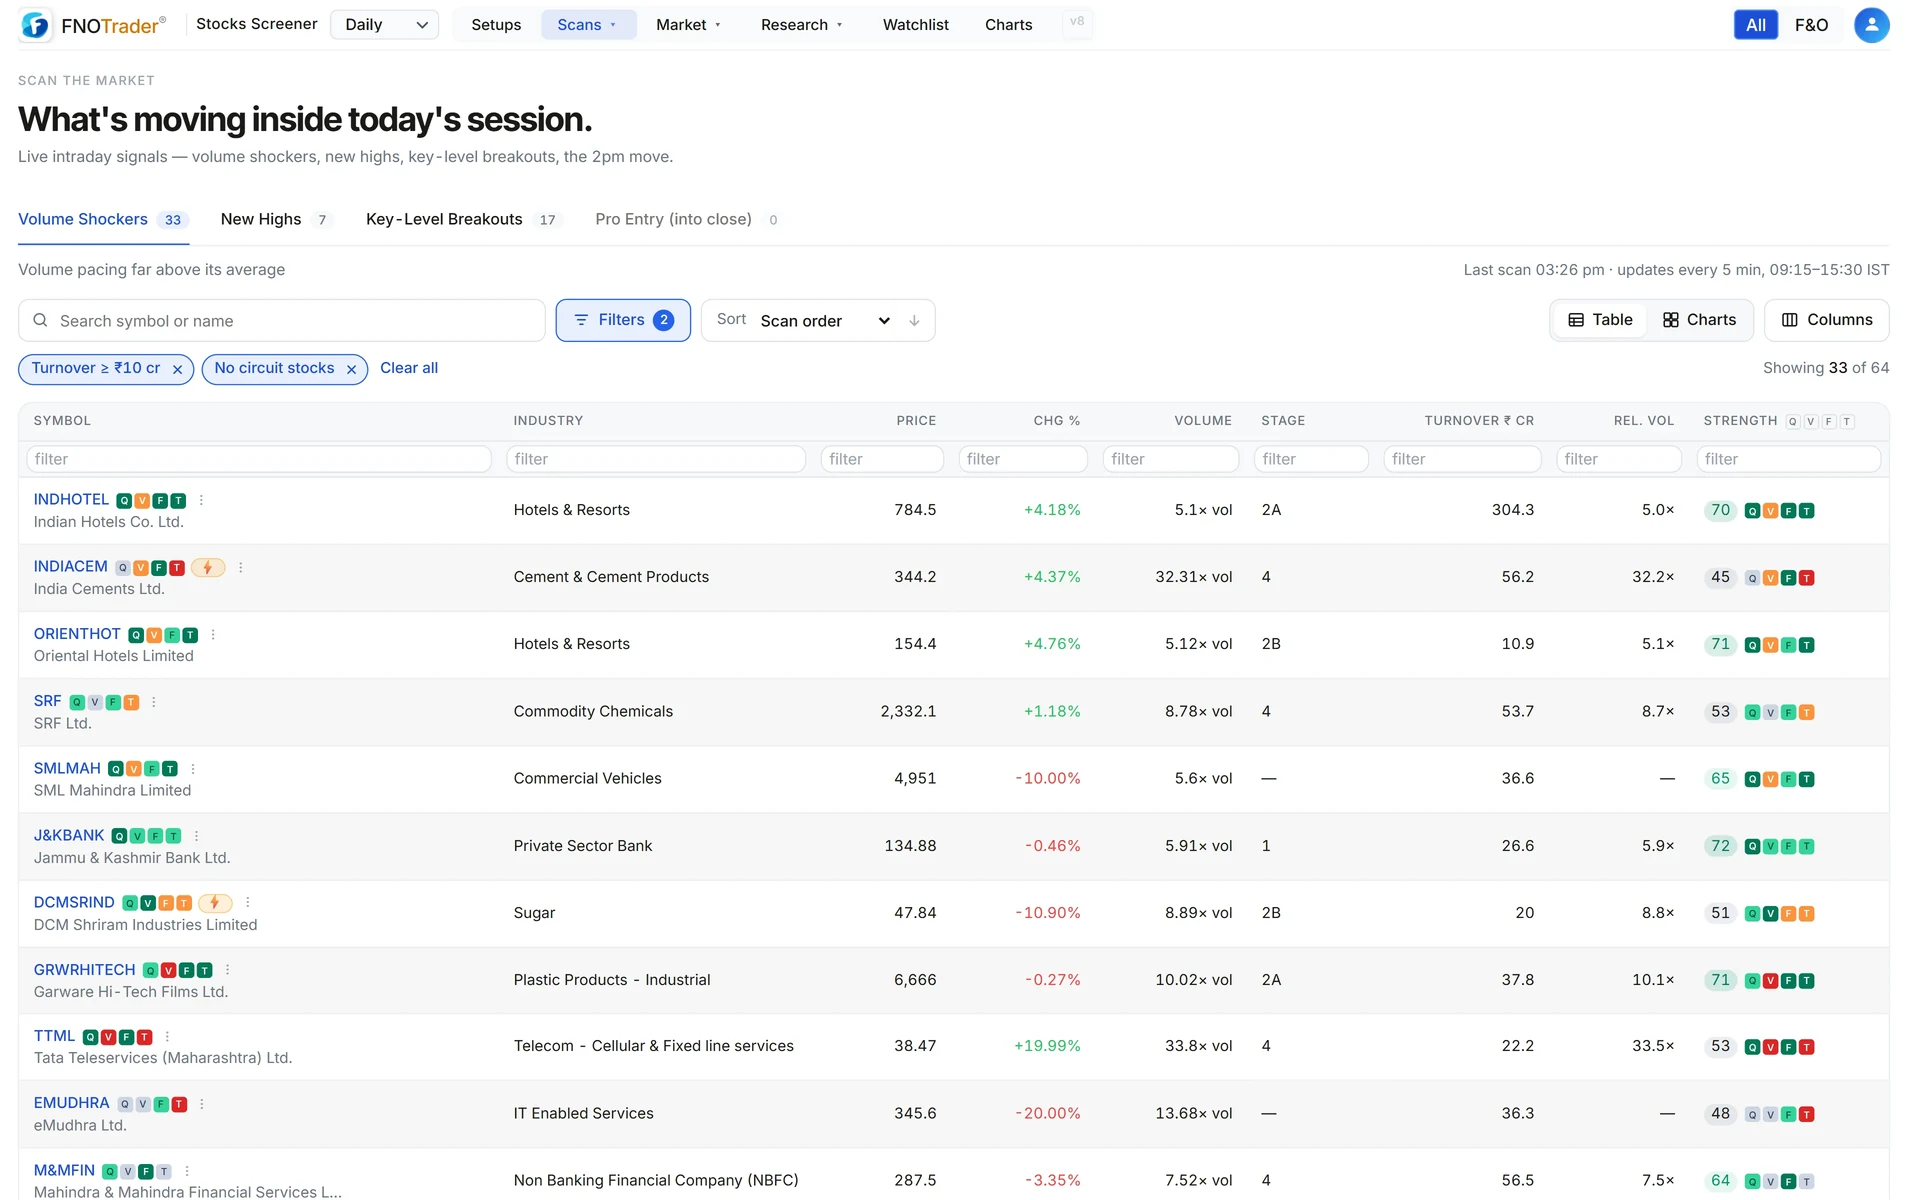
Task: Open the INDHOTEL symbol link
Action: click(x=71, y=499)
